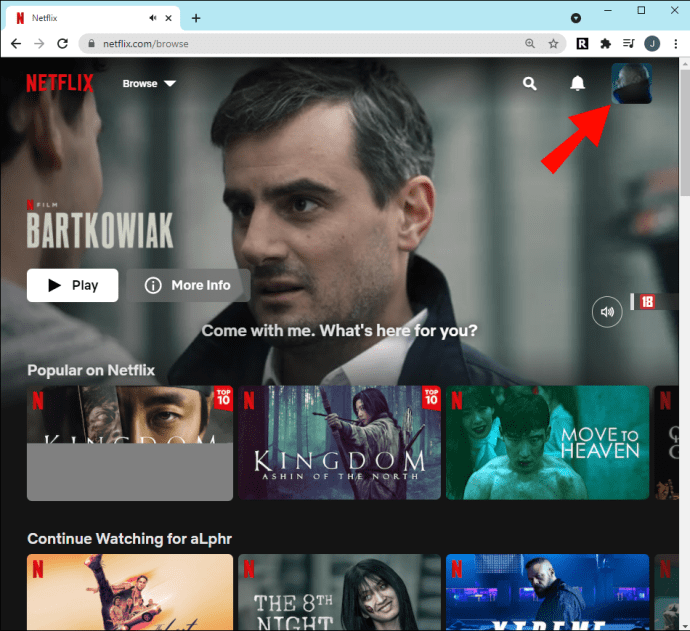
Task: Click the More Info button
Action: 188,285
